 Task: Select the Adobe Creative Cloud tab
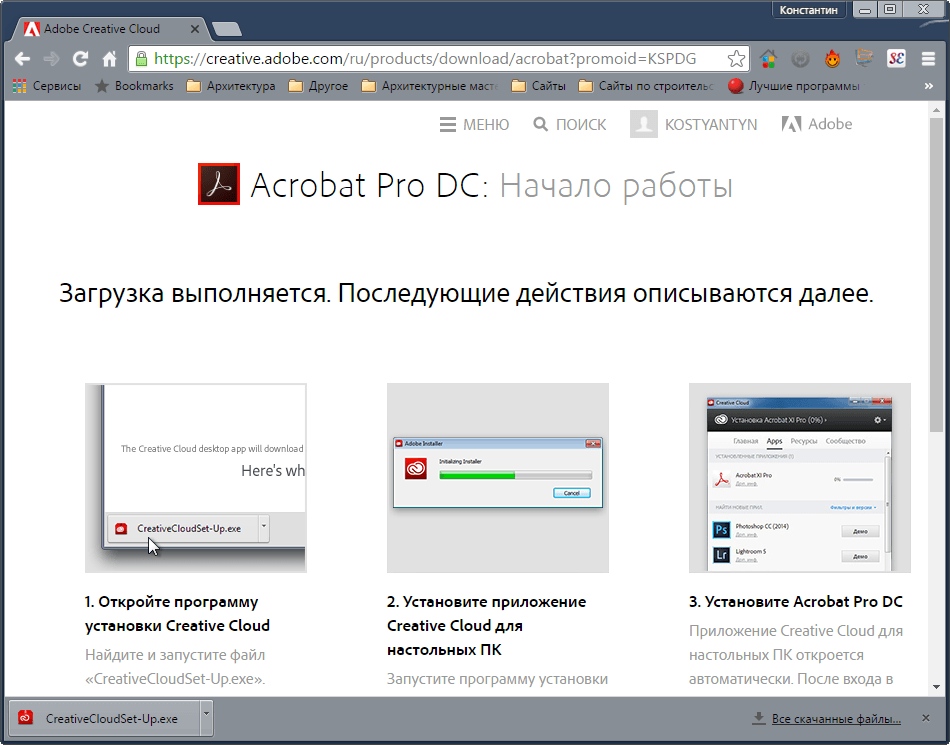[x=109, y=28]
